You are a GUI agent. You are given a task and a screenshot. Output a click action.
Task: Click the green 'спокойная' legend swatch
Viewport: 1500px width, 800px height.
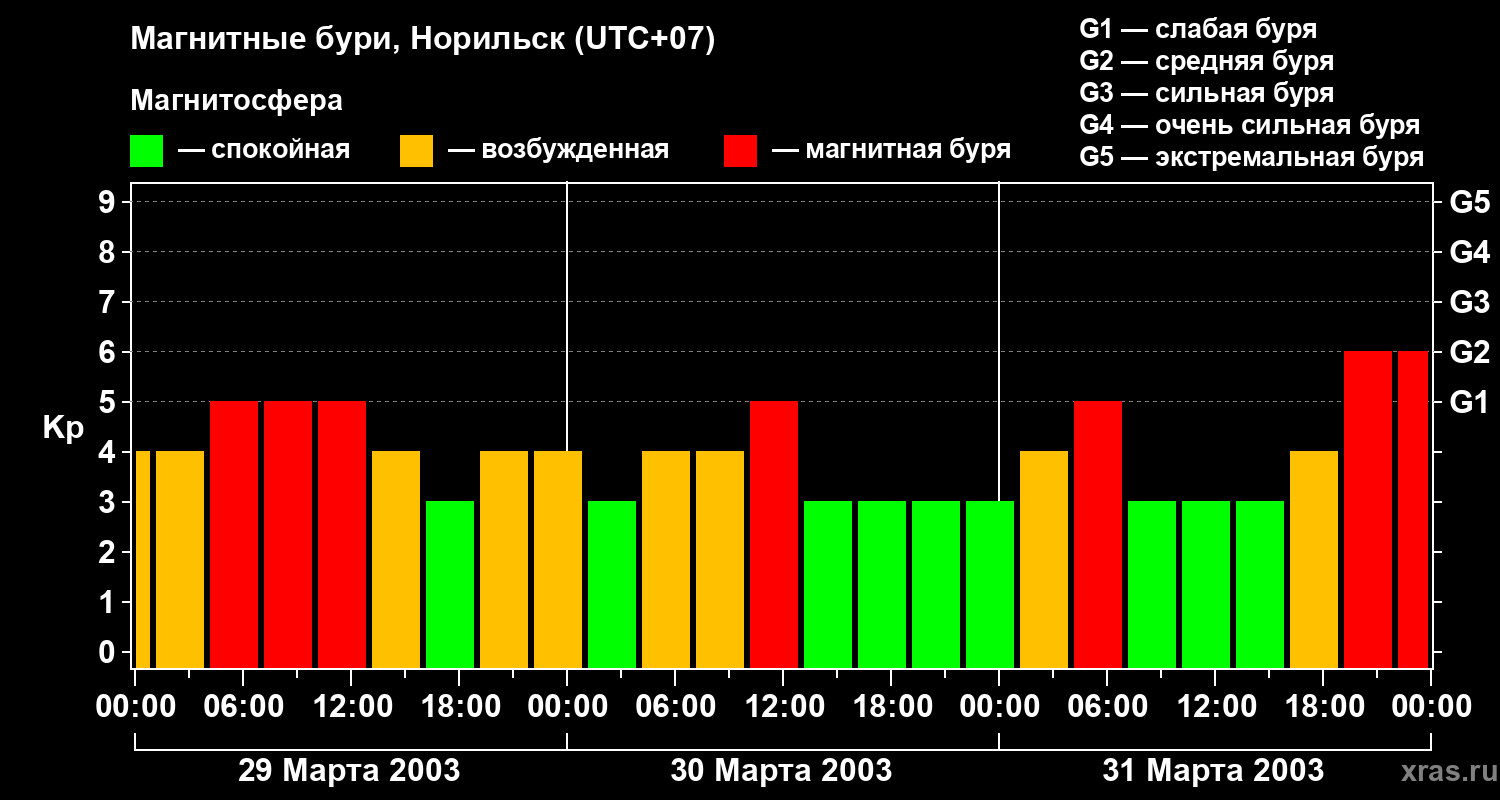pos(146,151)
